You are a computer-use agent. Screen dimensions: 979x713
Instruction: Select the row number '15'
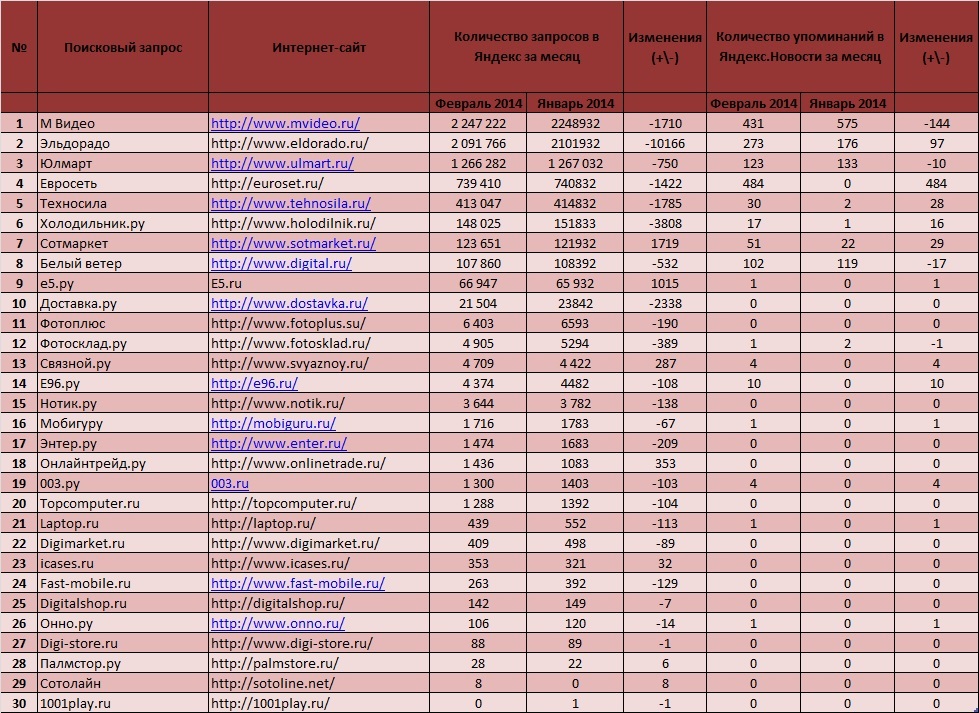(x=19, y=403)
